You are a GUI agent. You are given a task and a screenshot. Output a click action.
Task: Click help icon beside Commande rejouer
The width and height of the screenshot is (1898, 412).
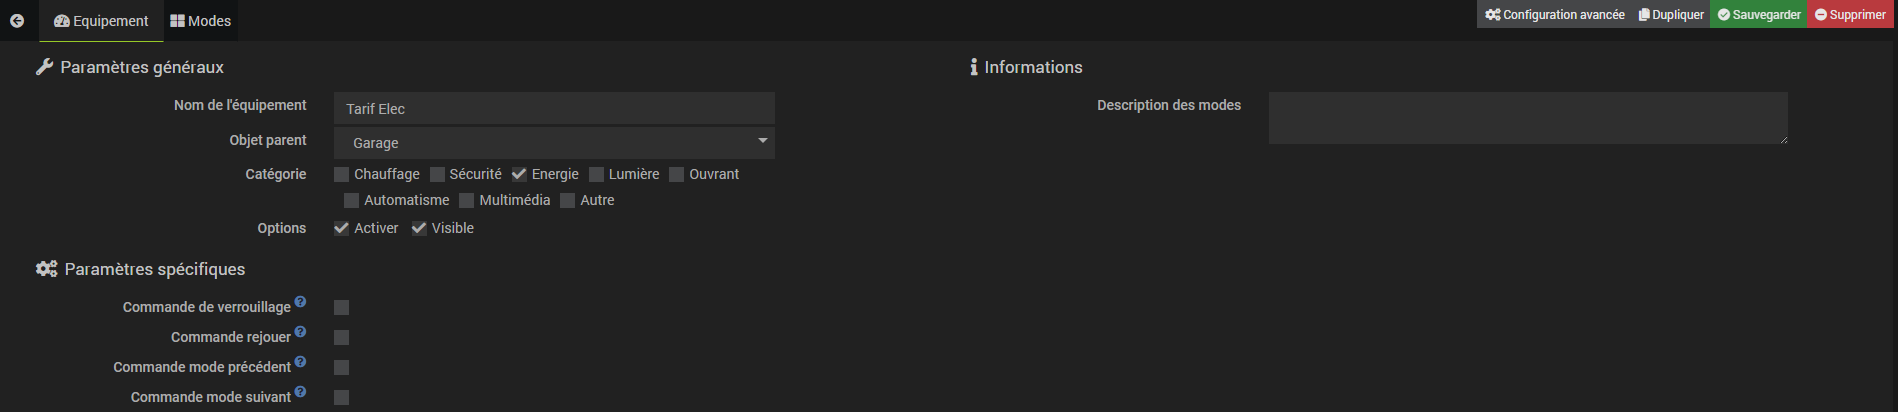300,332
